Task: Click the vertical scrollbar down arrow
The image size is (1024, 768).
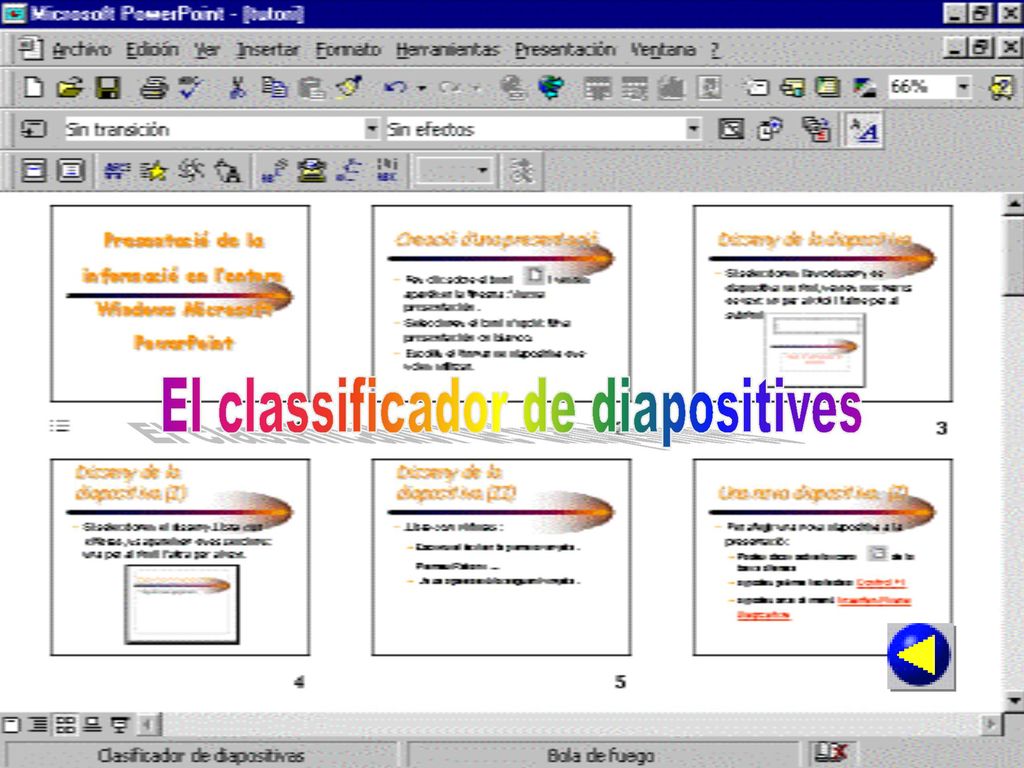Action: pos(1014,700)
